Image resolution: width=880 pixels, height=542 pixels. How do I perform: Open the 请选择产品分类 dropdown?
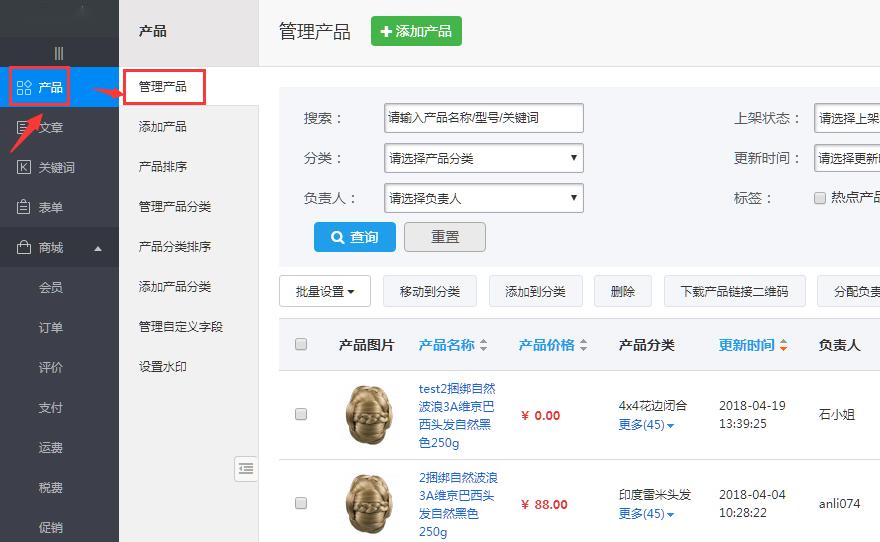point(483,158)
